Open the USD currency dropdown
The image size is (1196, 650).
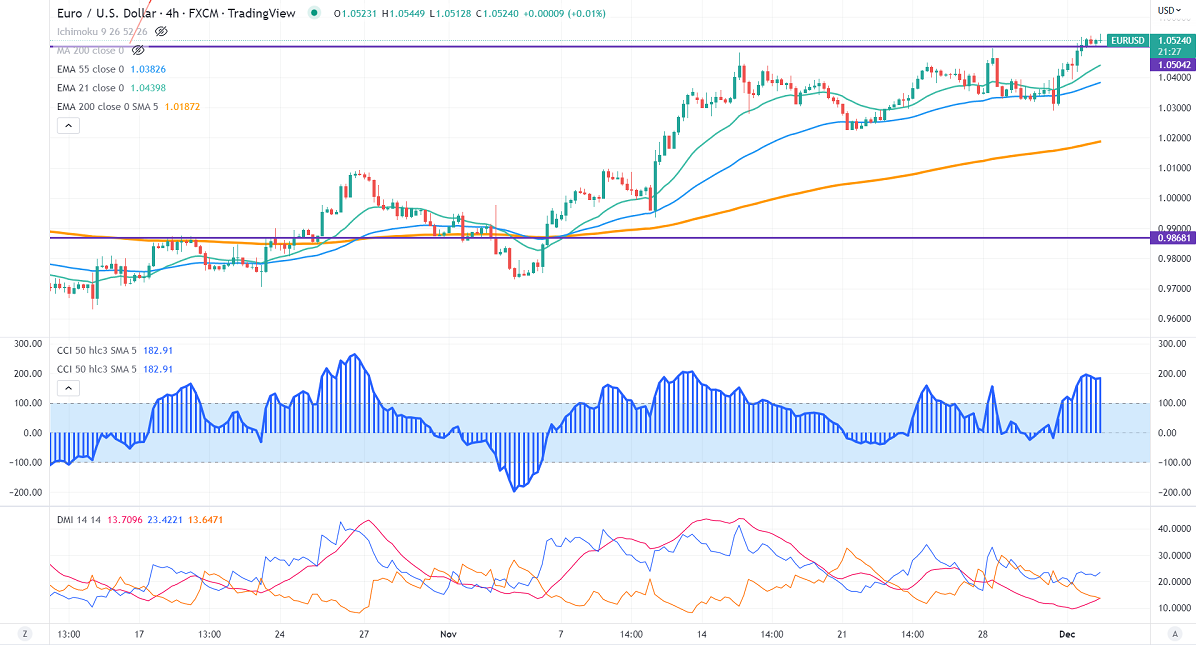1169,10
